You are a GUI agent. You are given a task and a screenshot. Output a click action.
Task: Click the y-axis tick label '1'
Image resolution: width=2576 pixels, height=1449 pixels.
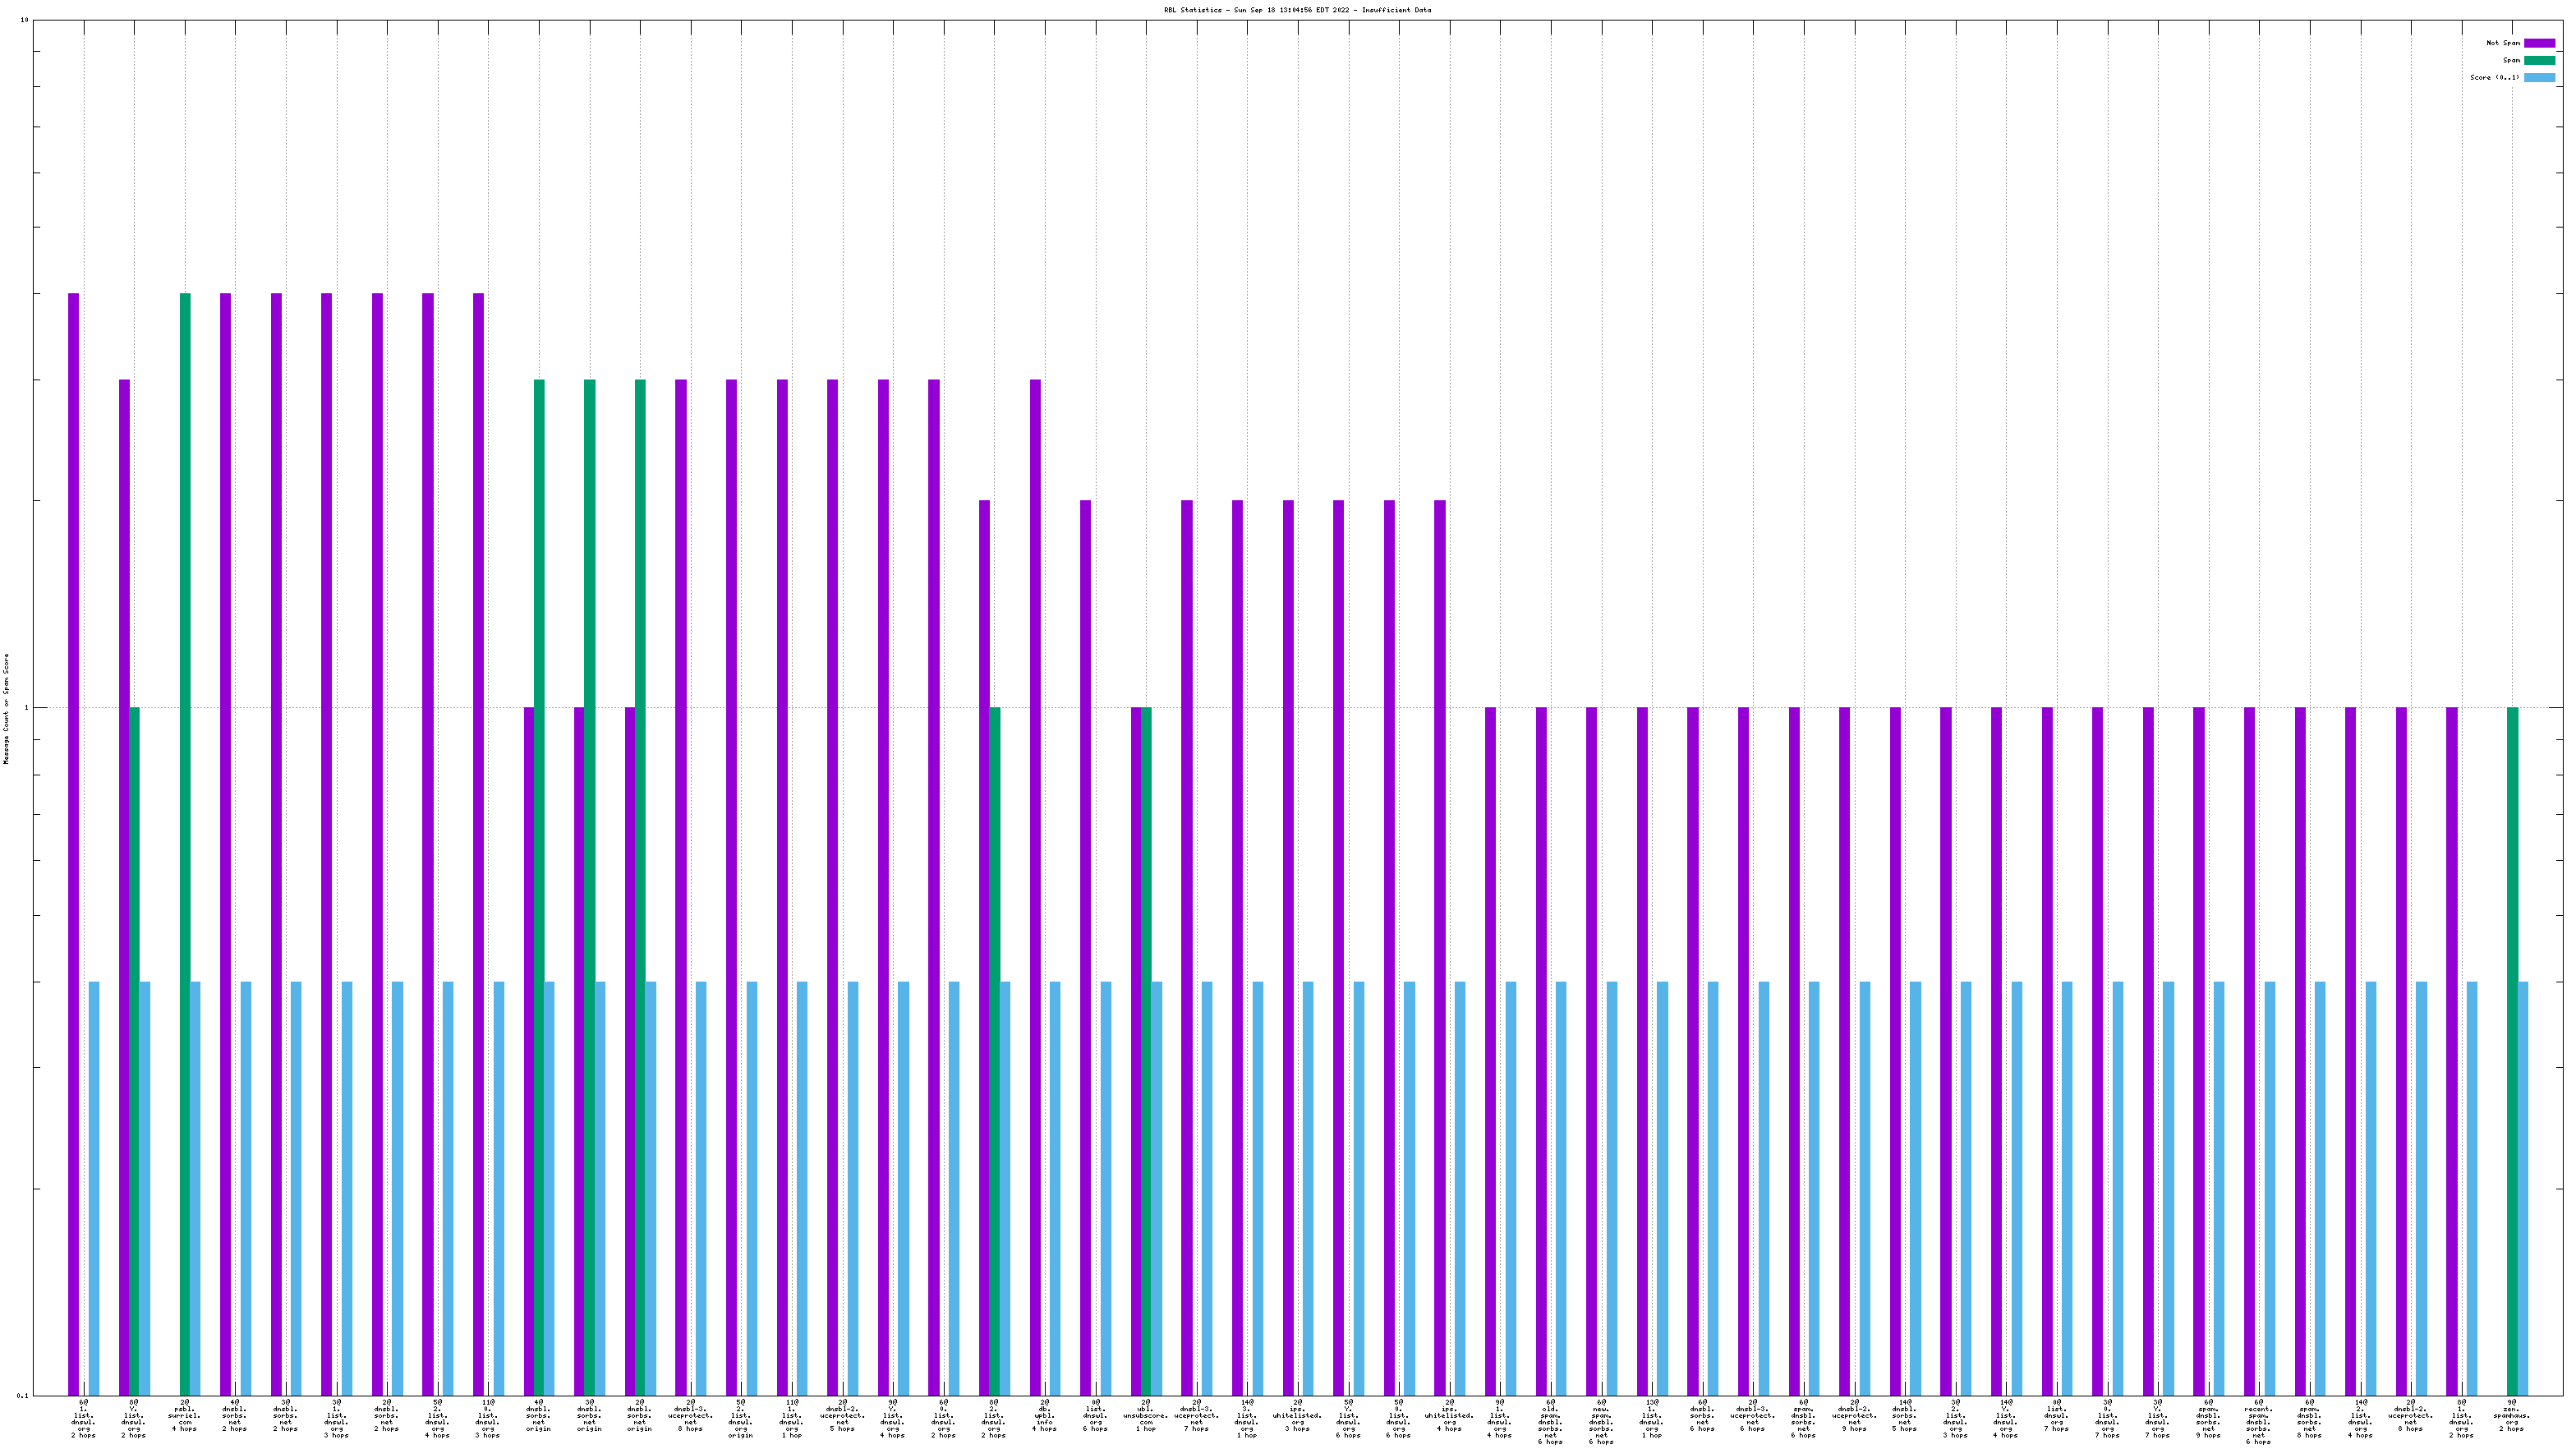click(26, 708)
